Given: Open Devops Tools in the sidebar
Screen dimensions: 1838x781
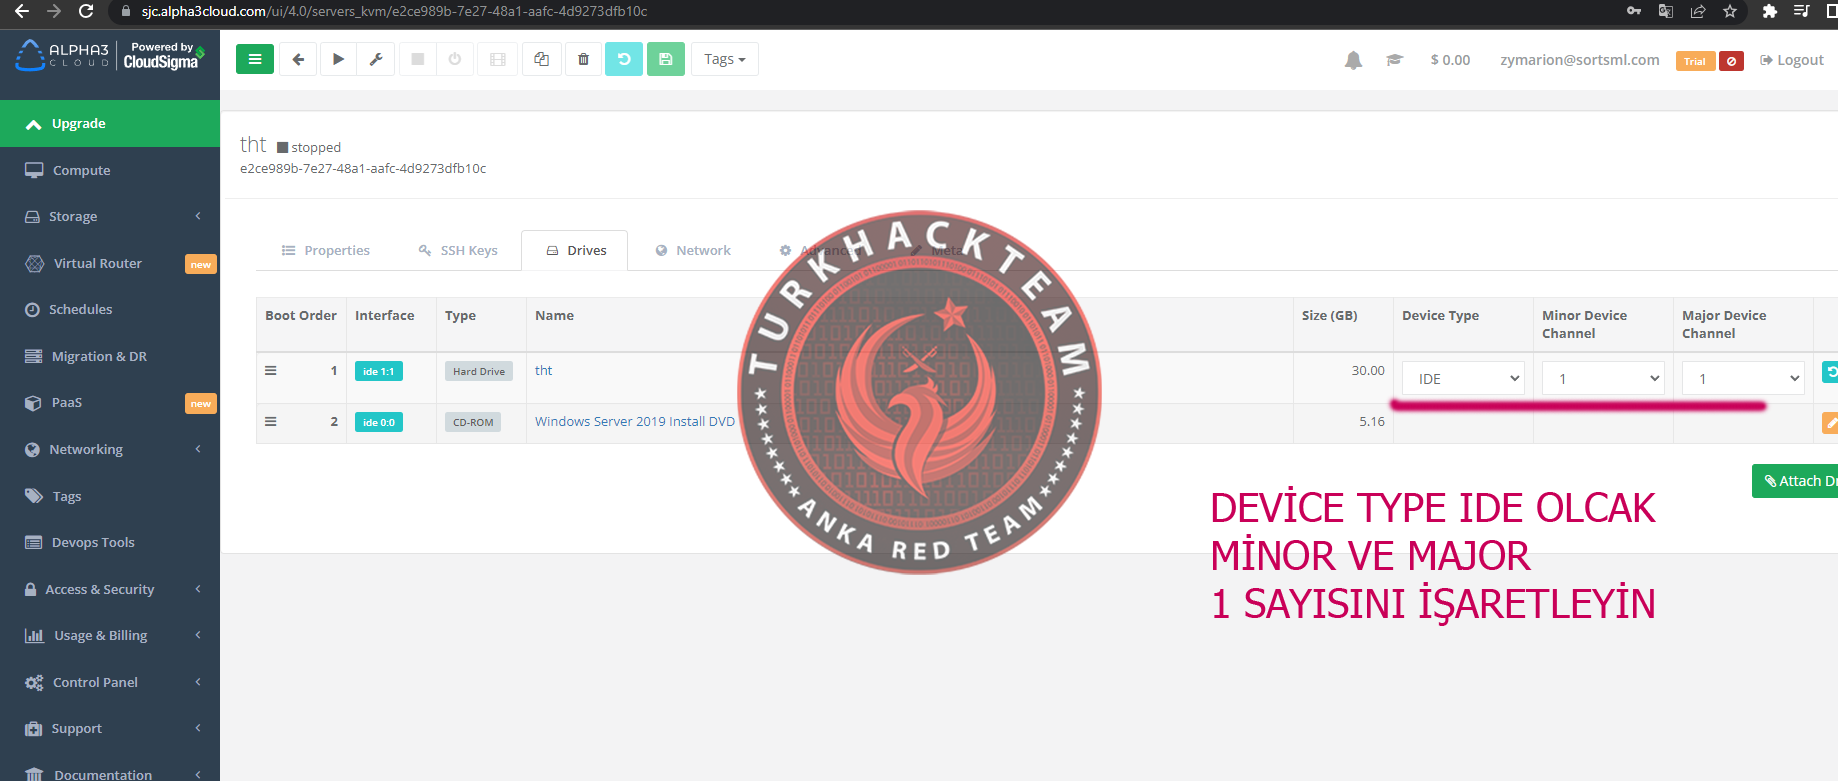Looking at the screenshot, I should point(110,542).
